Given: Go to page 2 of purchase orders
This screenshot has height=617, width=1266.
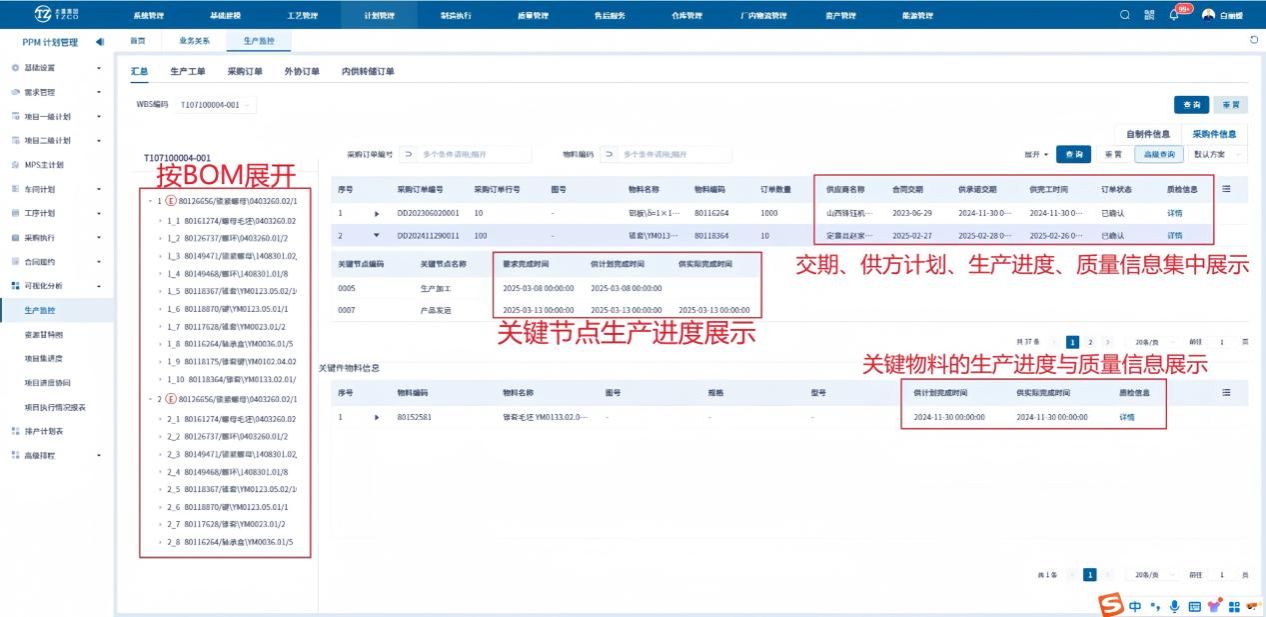Looking at the screenshot, I should click(x=1090, y=342).
